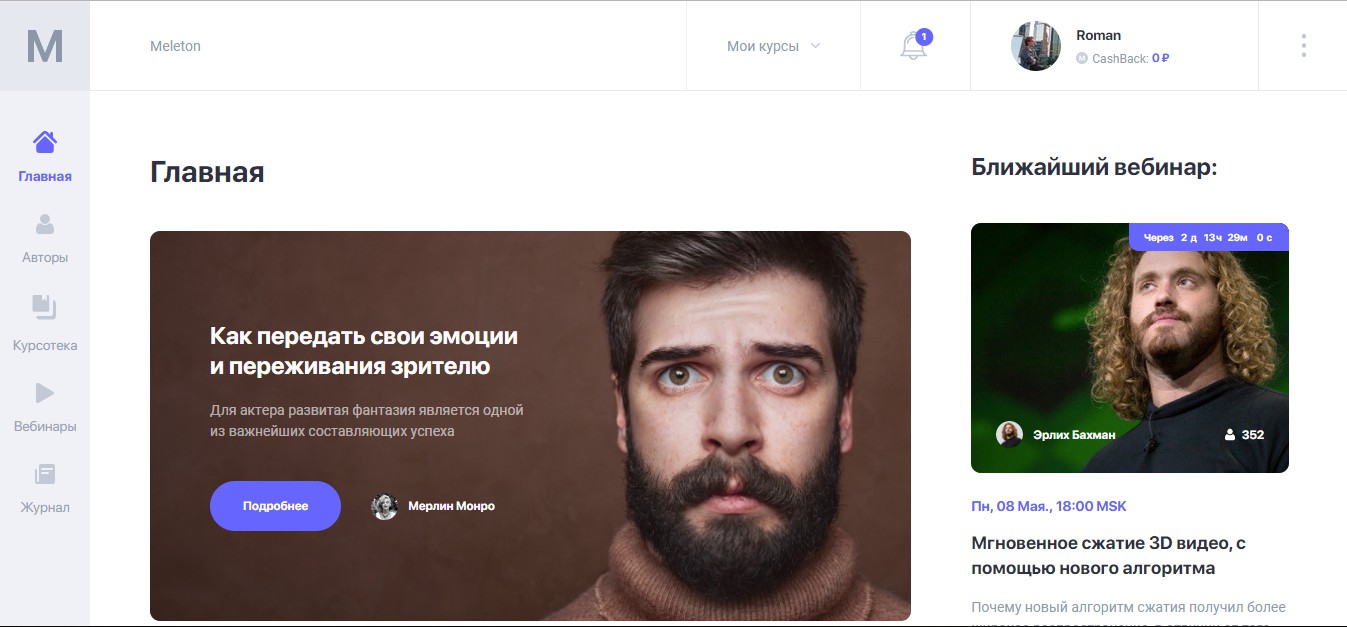The height and width of the screenshot is (627, 1347).
Task: Click the CashBack coin icon
Action: coord(1081,59)
